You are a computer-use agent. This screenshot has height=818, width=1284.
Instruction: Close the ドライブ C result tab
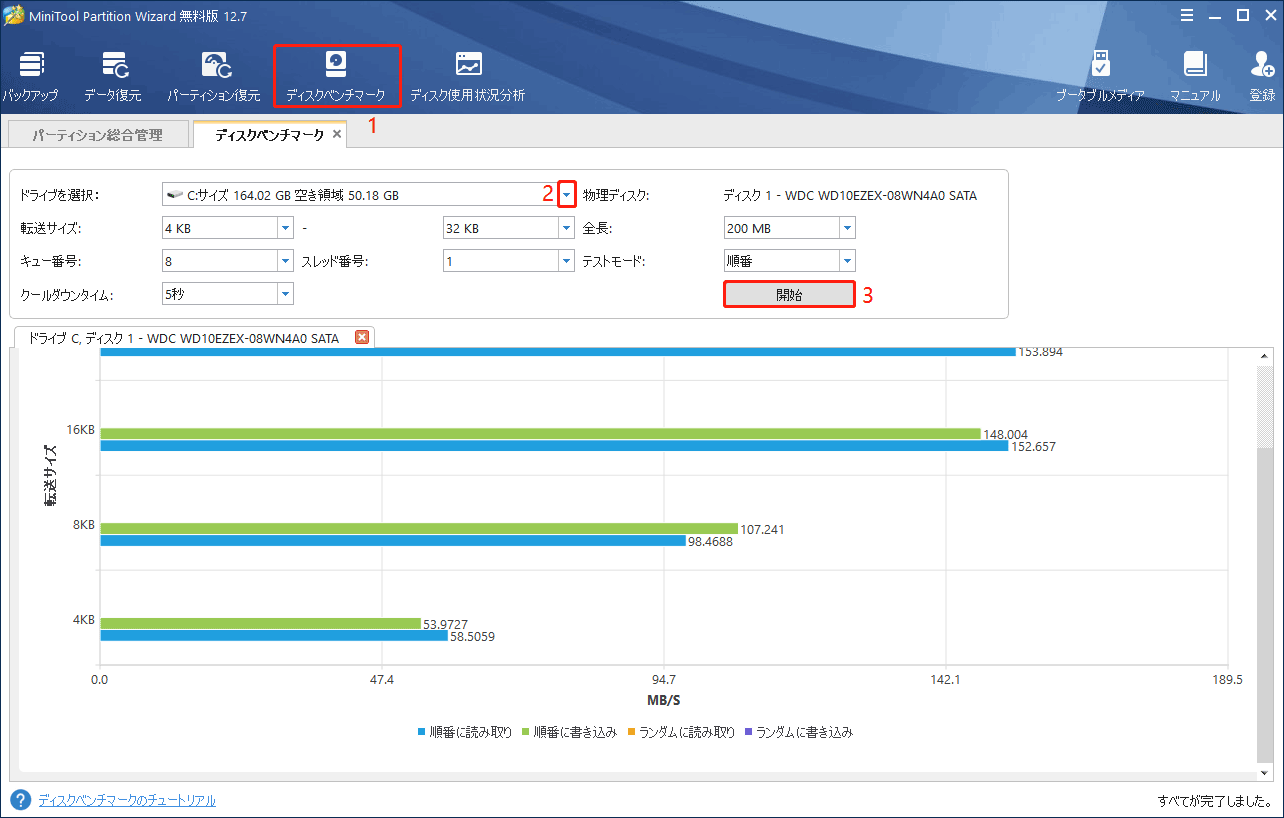362,337
